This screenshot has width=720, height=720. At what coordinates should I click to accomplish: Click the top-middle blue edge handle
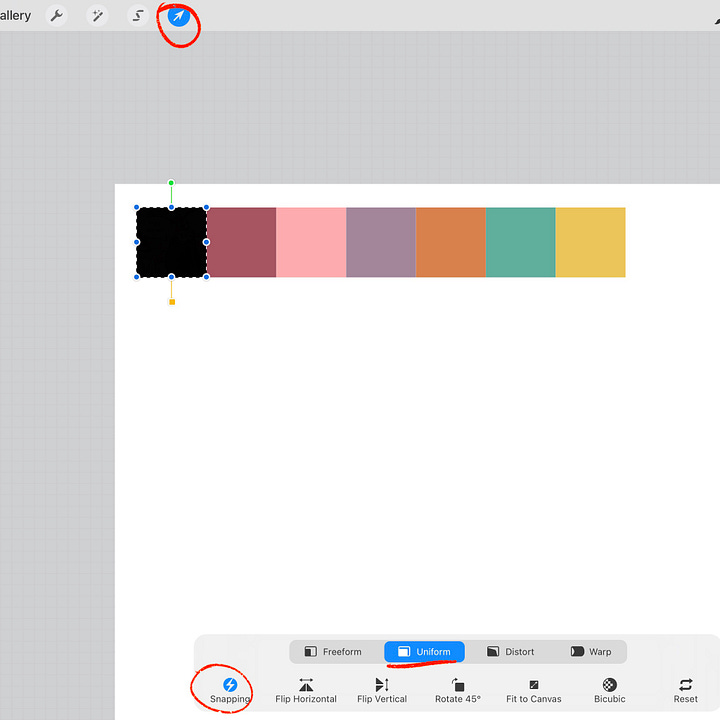coord(171,208)
